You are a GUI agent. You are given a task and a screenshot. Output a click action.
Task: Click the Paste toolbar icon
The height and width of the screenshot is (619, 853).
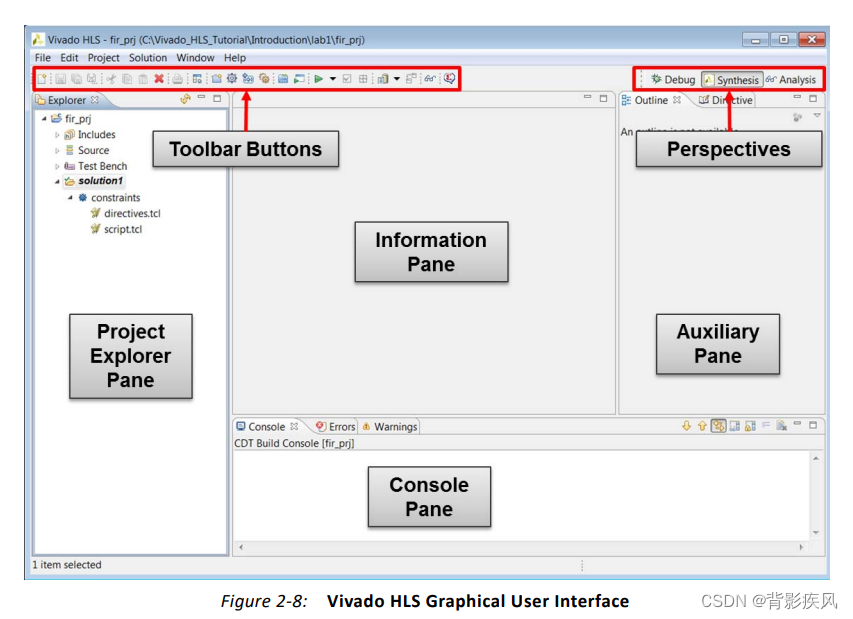pos(143,79)
